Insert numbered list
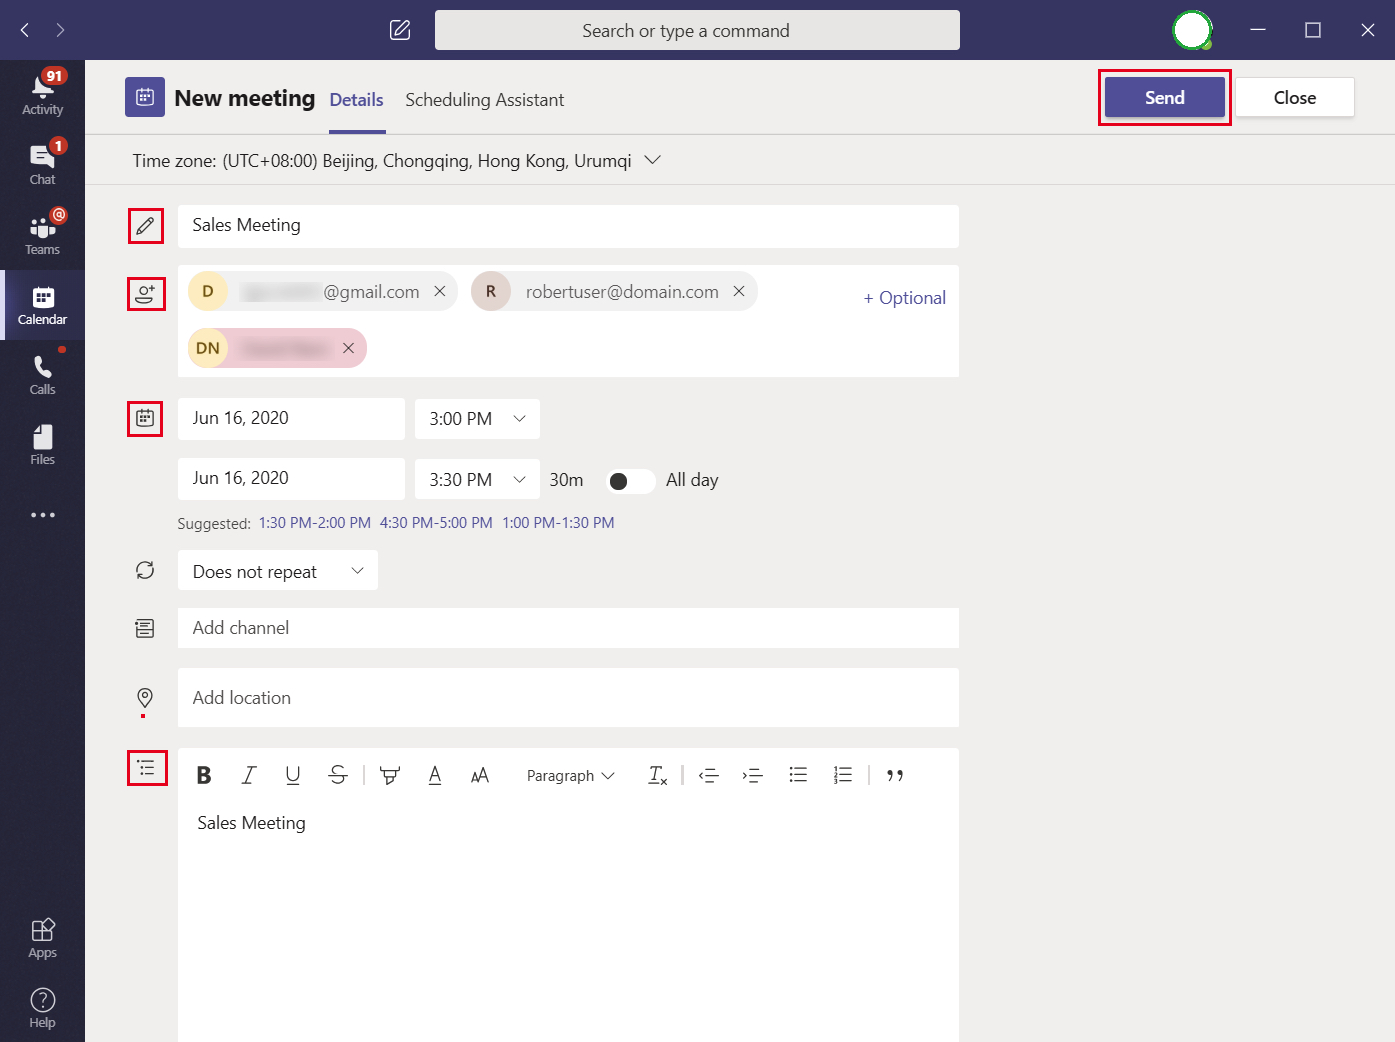 coord(843,775)
